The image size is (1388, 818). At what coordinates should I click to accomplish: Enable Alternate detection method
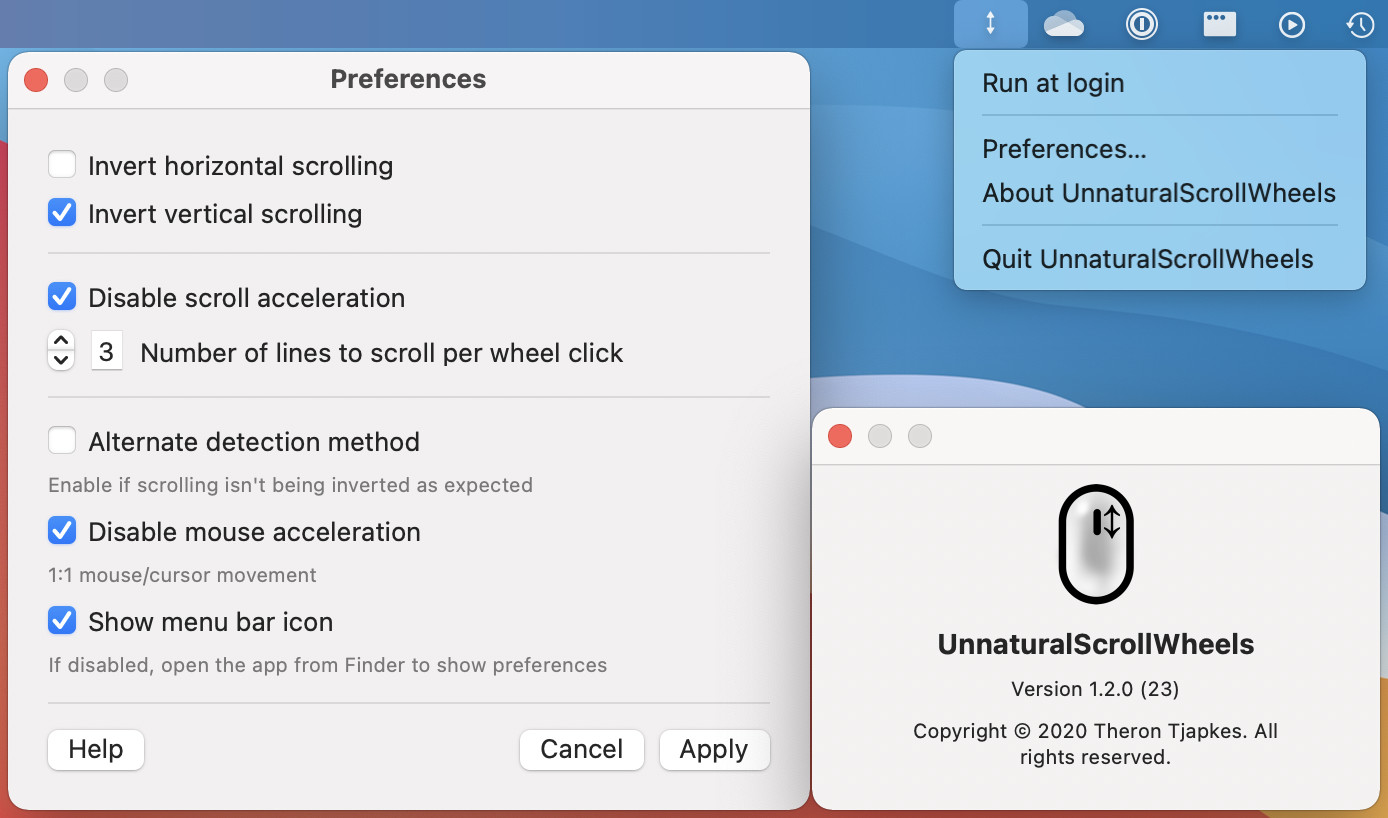(x=62, y=441)
